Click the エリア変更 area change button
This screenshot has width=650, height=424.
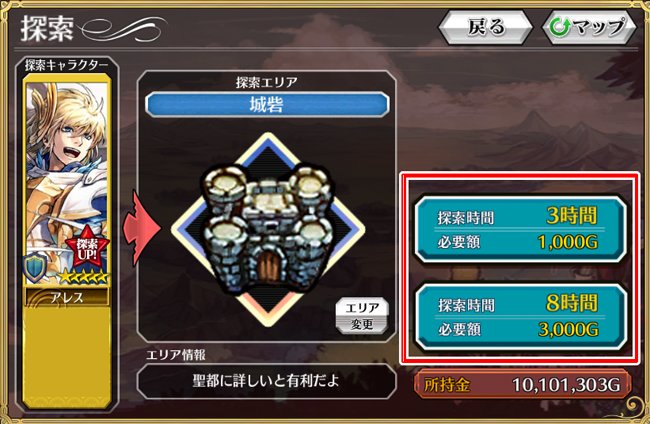tap(362, 315)
